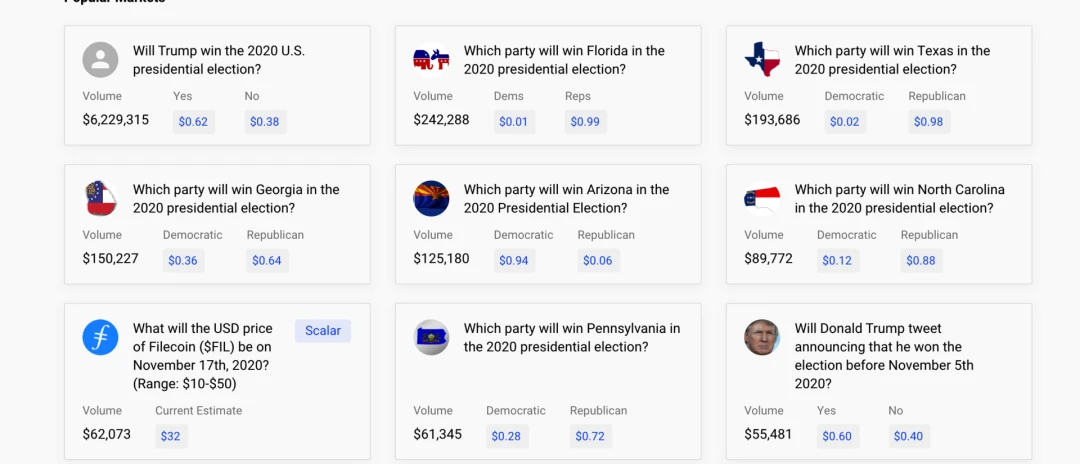Click the Scalar tag on Filecoin market
The width and height of the screenshot is (1080, 464).
coord(323,330)
